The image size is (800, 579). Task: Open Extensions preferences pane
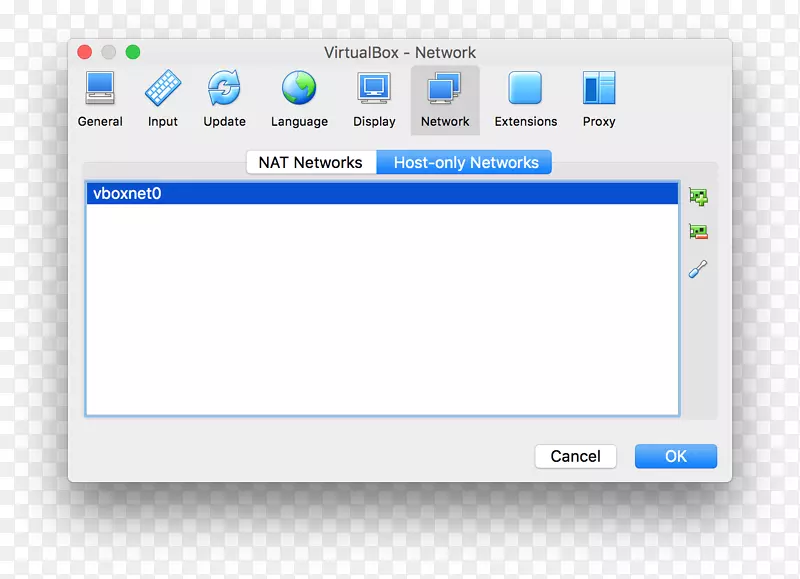click(x=525, y=97)
